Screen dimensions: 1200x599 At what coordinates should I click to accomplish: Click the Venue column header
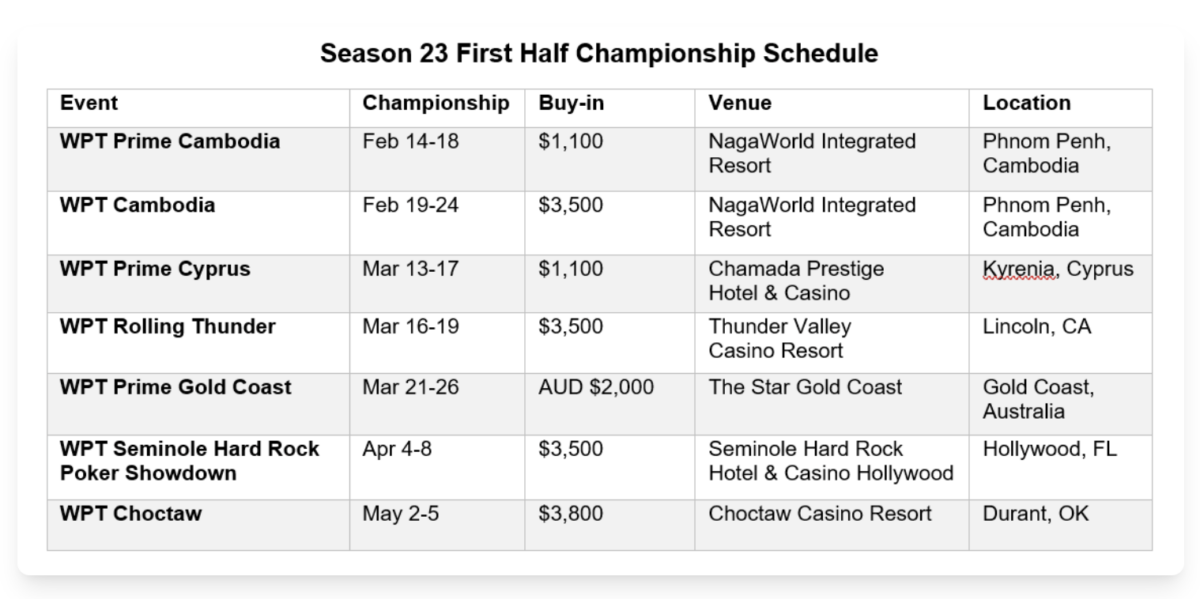740,103
